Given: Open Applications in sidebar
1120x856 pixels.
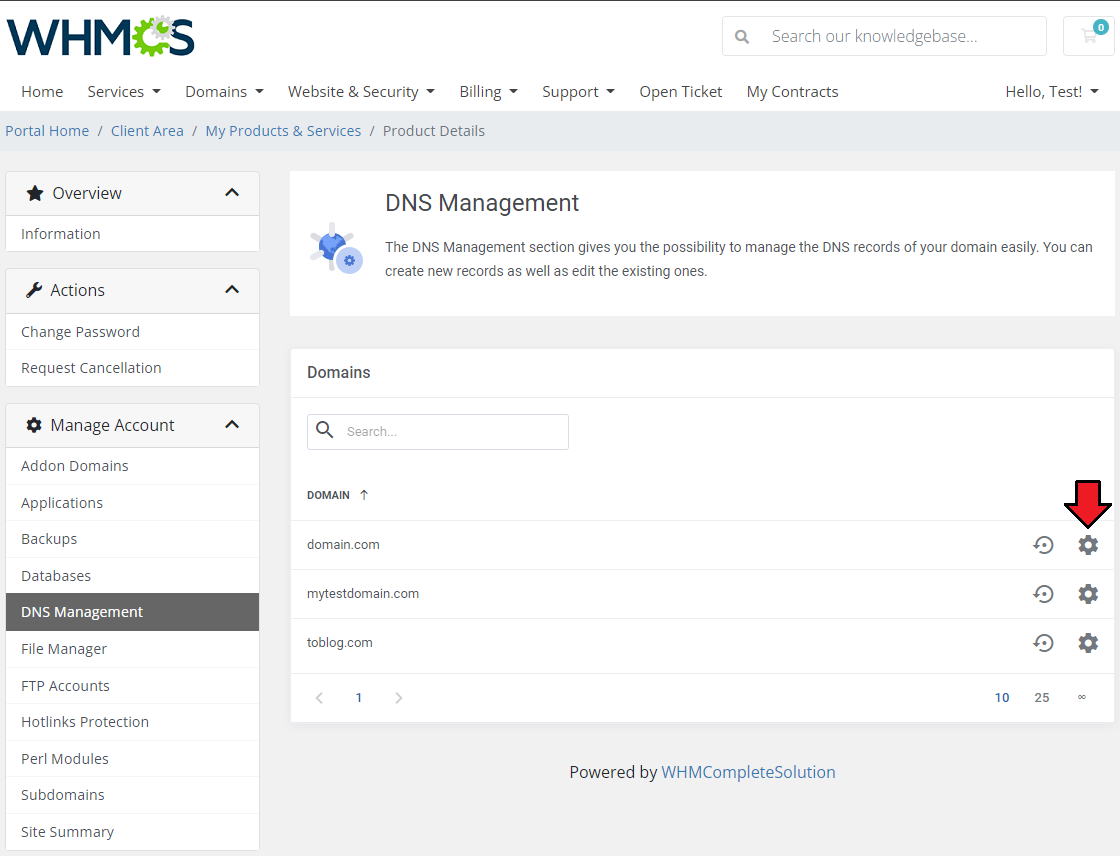Looking at the screenshot, I should (x=132, y=503).
